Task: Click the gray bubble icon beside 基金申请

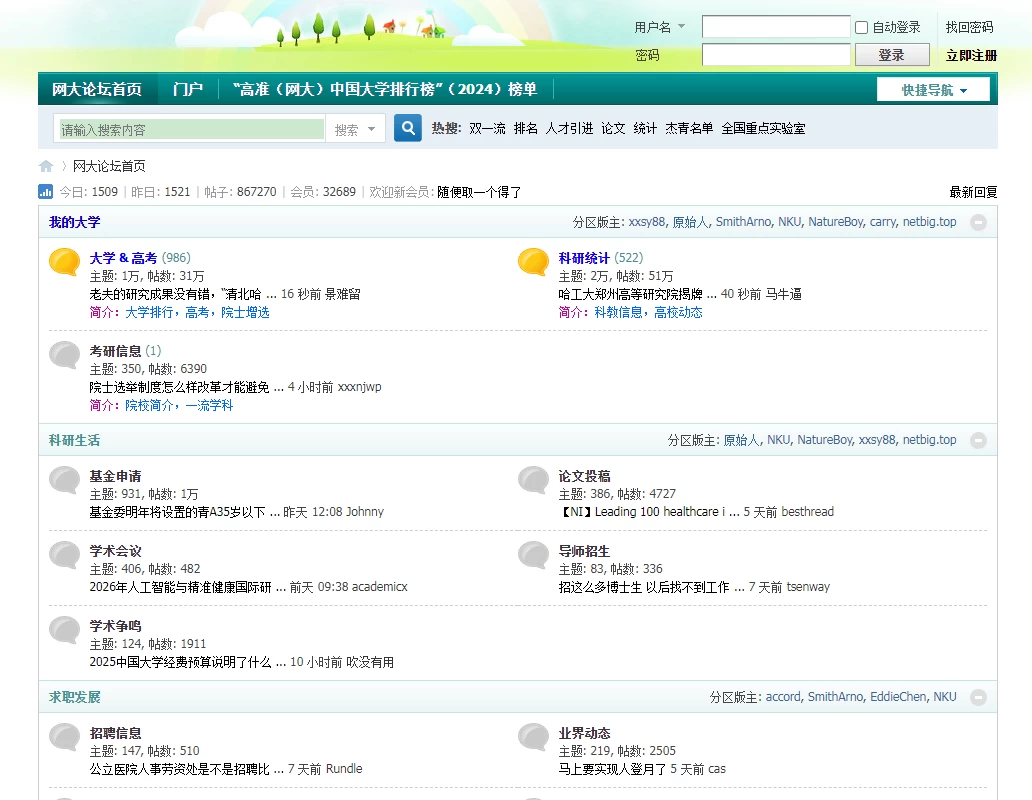Action: 65,480
